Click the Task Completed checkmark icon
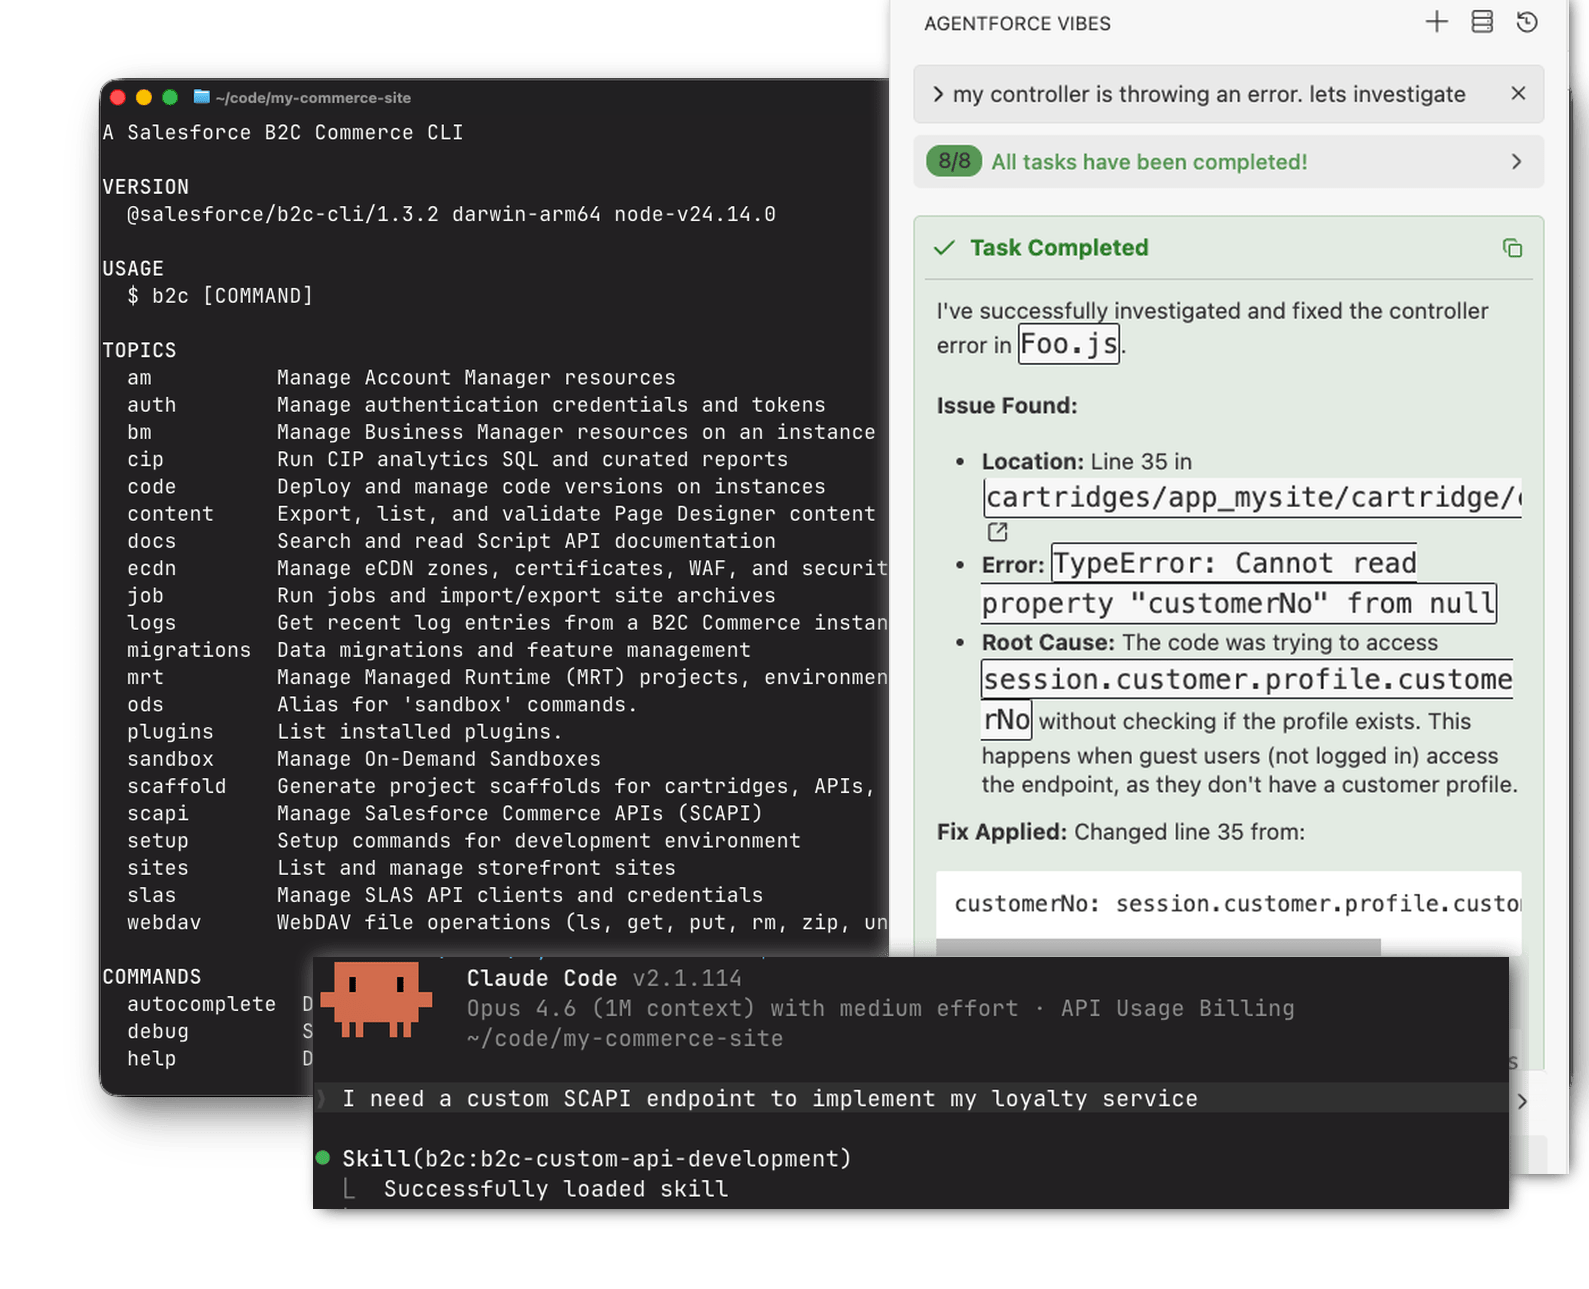Screen dimensions: 1589x1289 click(944, 248)
